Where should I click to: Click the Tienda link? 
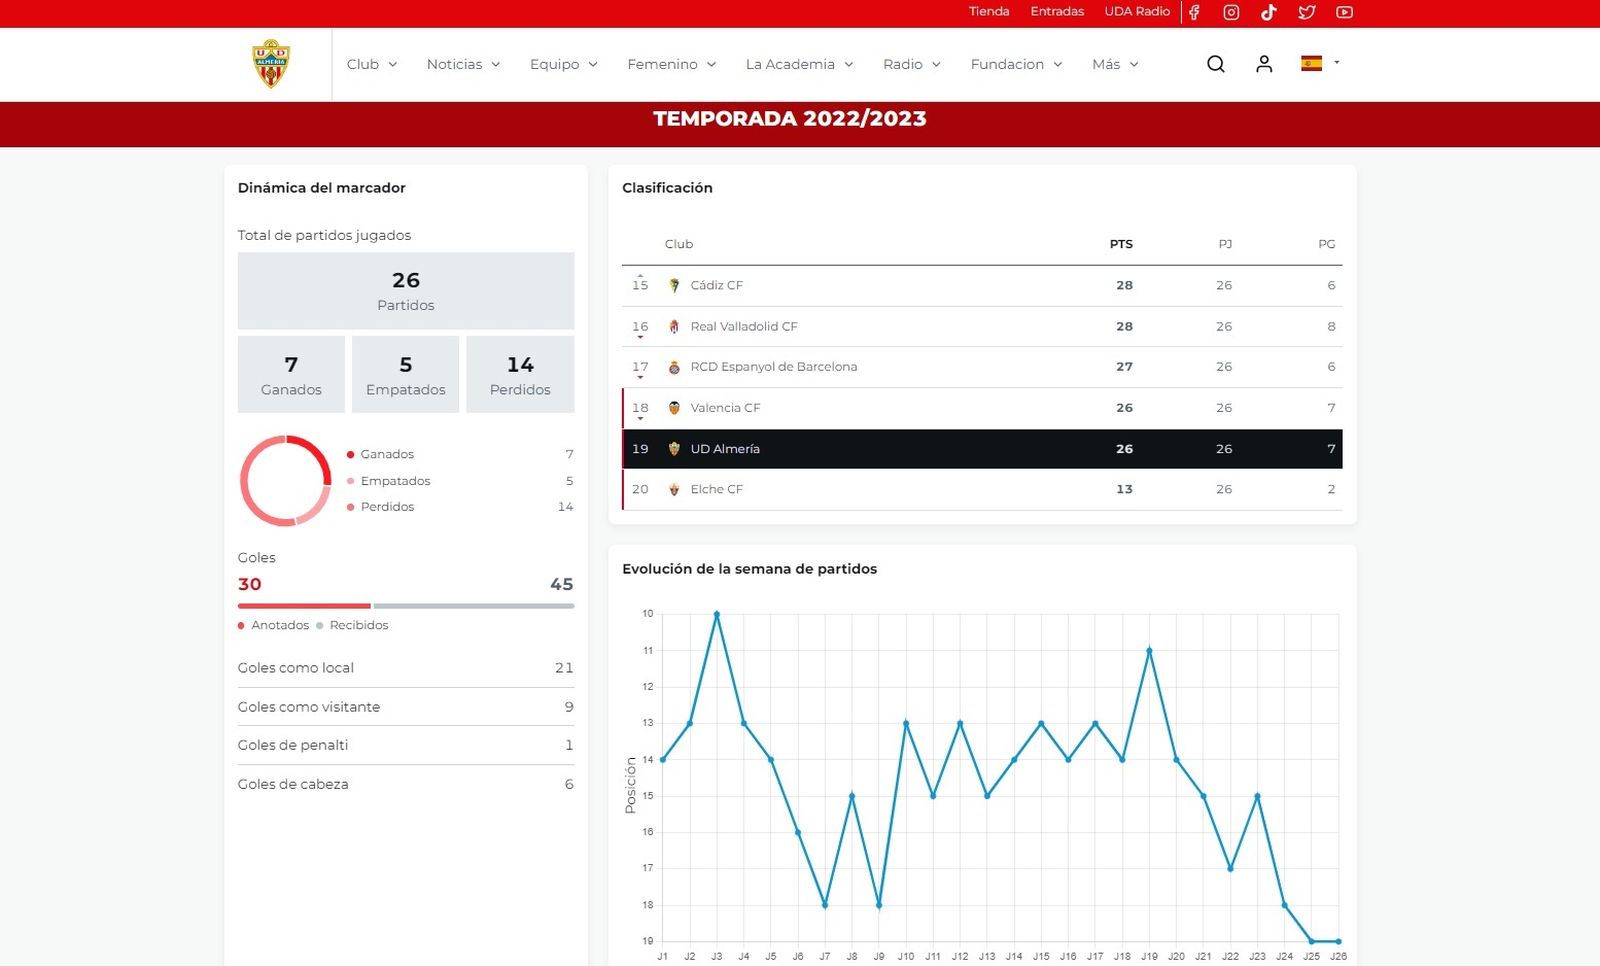pyautogui.click(x=988, y=11)
